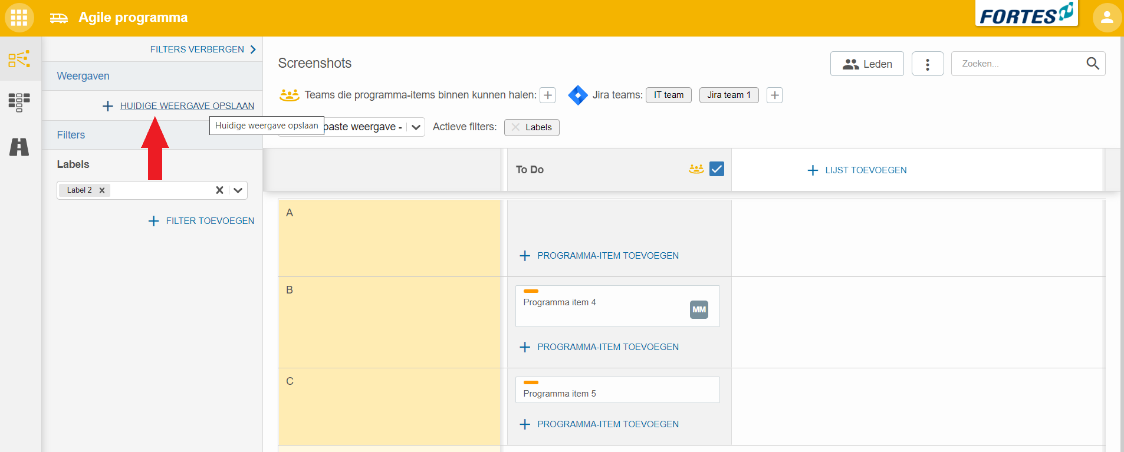This screenshot has height=452, width=1124.
Task: Select swimlane row B label
Action: click(x=290, y=290)
